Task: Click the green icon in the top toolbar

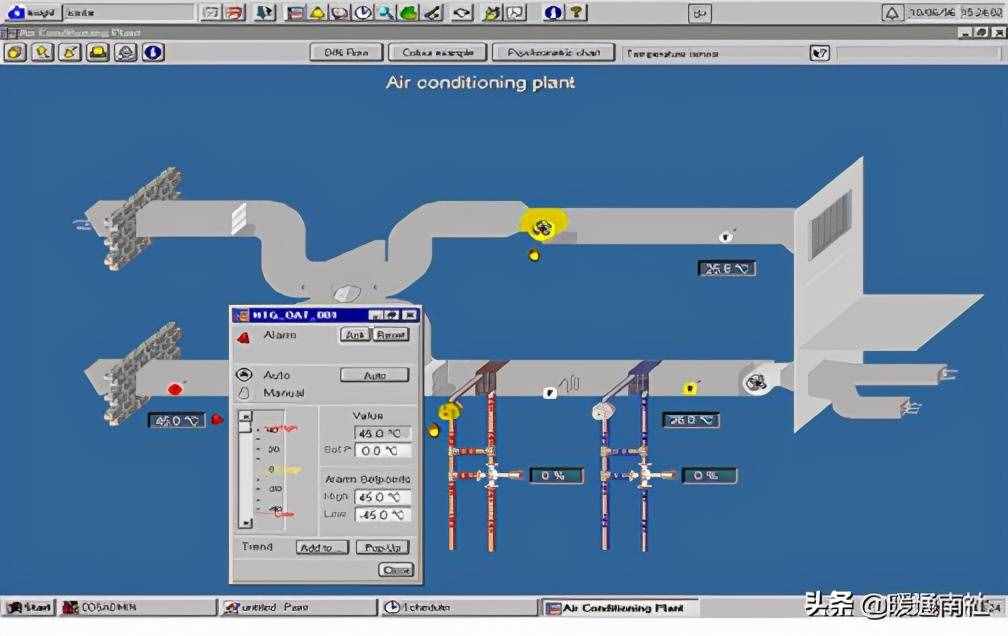Action: coord(409,12)
